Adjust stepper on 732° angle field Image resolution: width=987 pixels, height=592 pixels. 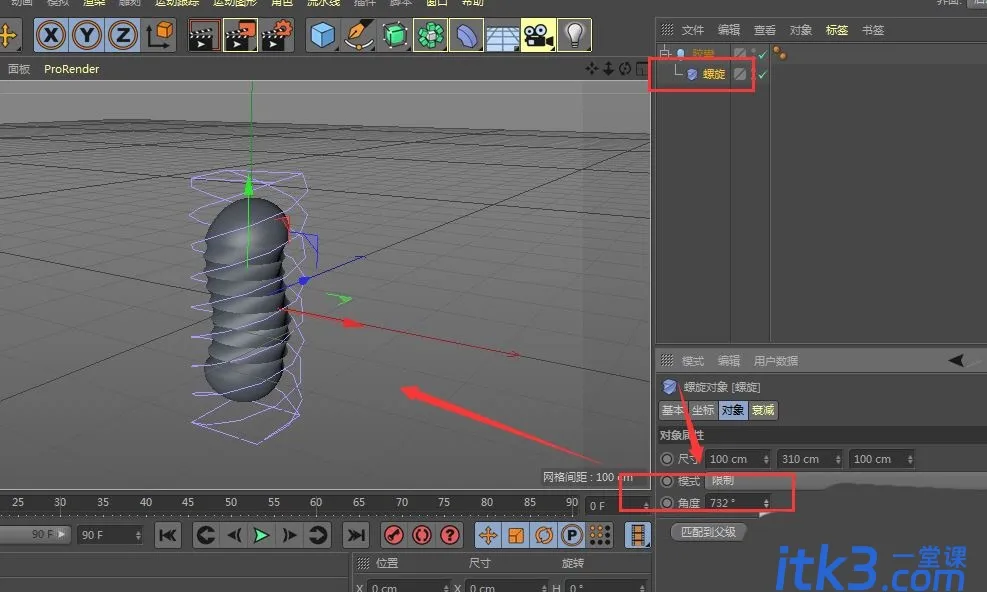tap(766, 503)
